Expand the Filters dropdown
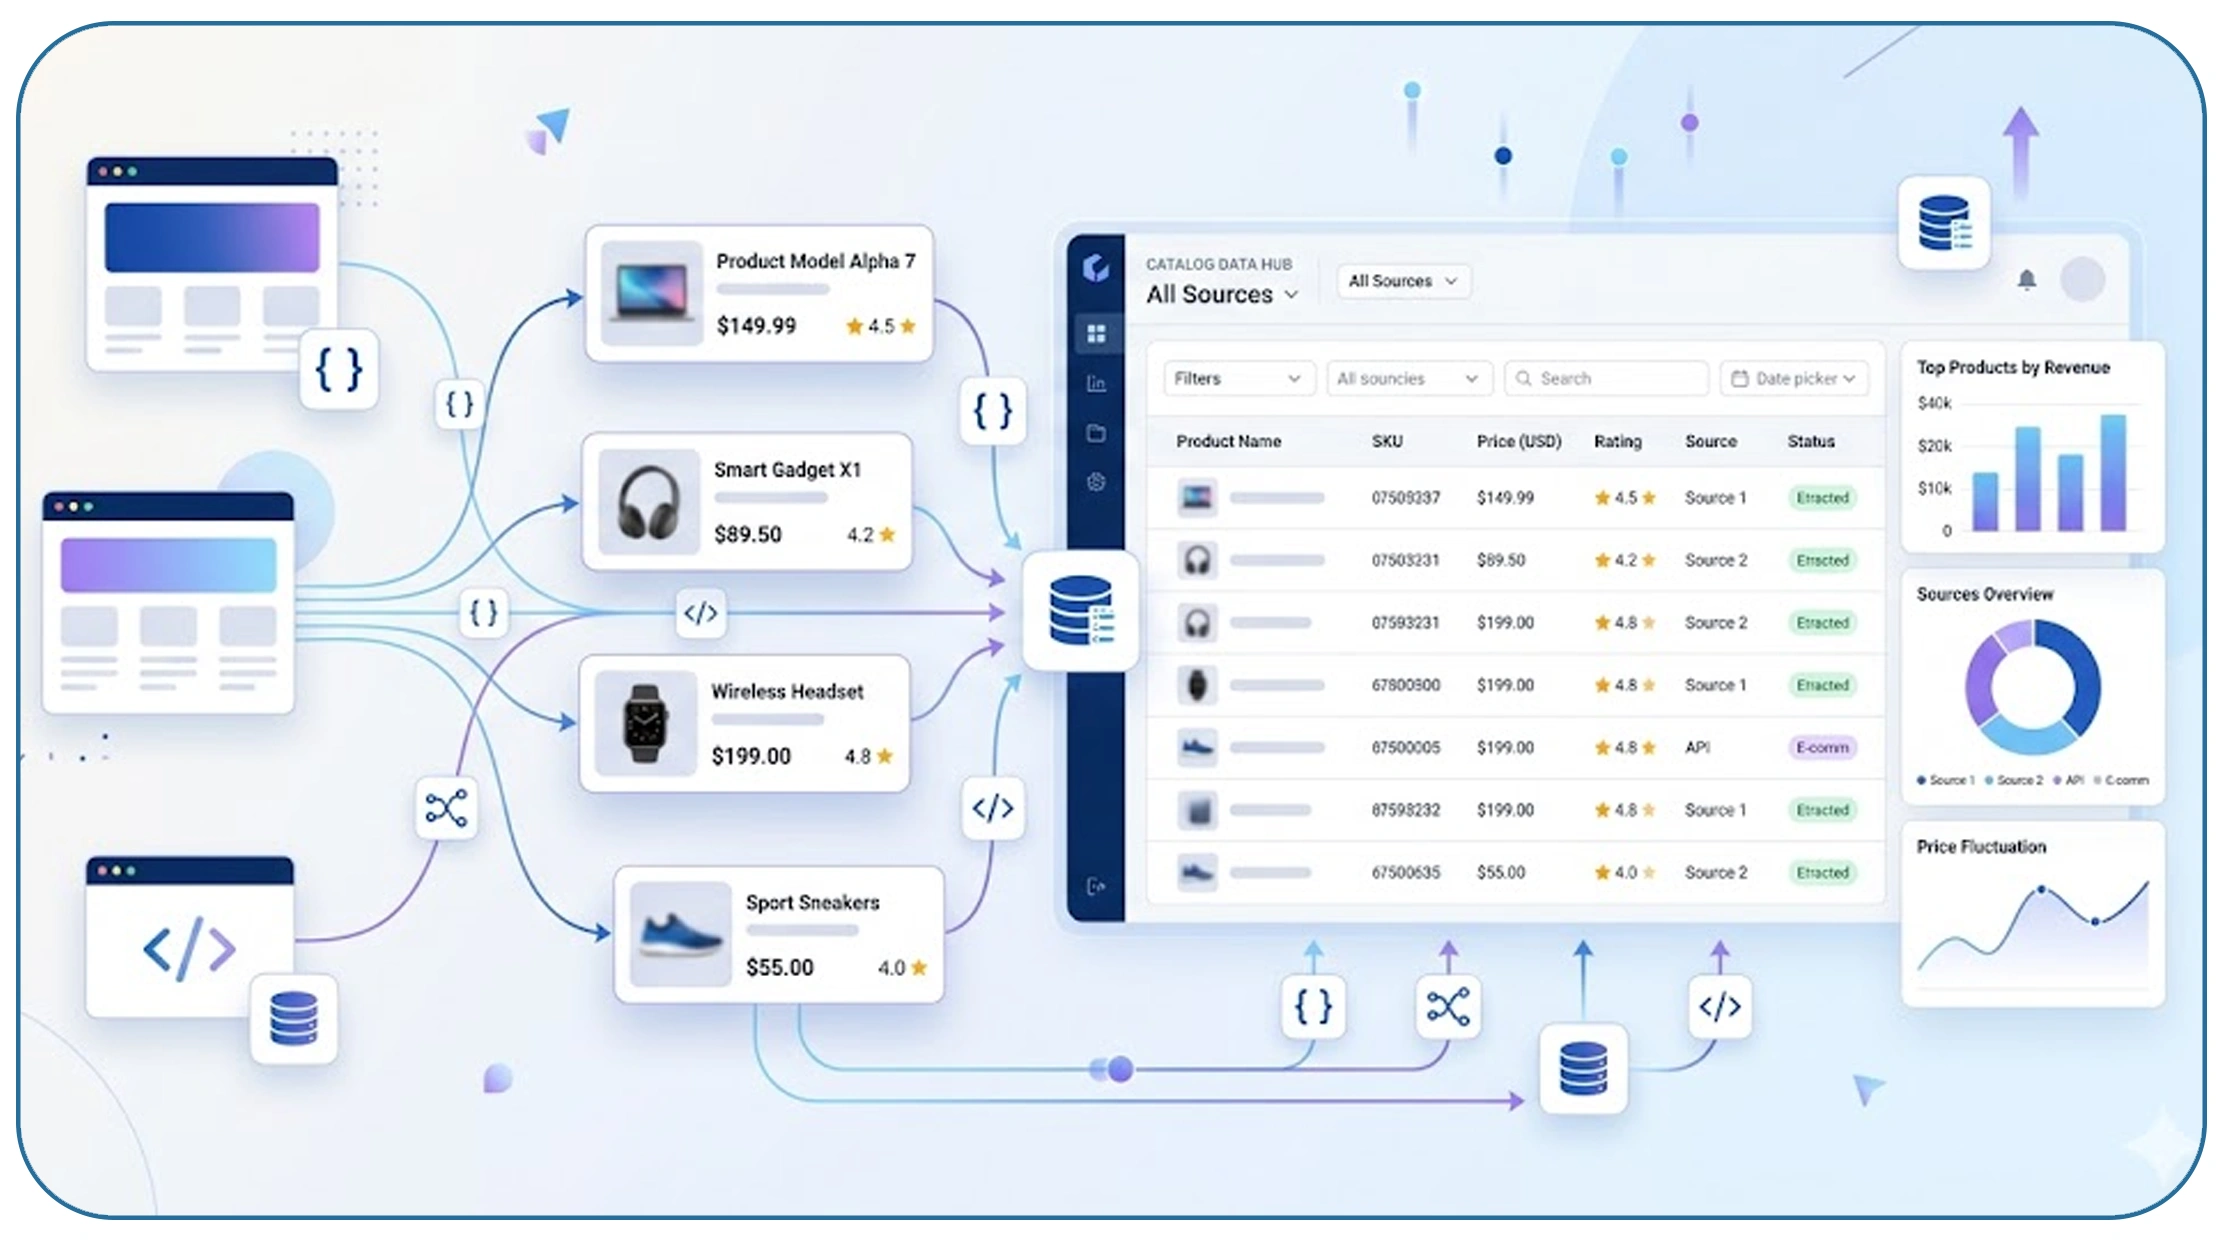The height and width of the screenshot is (1240, 2223). [x=1238, y=378]
